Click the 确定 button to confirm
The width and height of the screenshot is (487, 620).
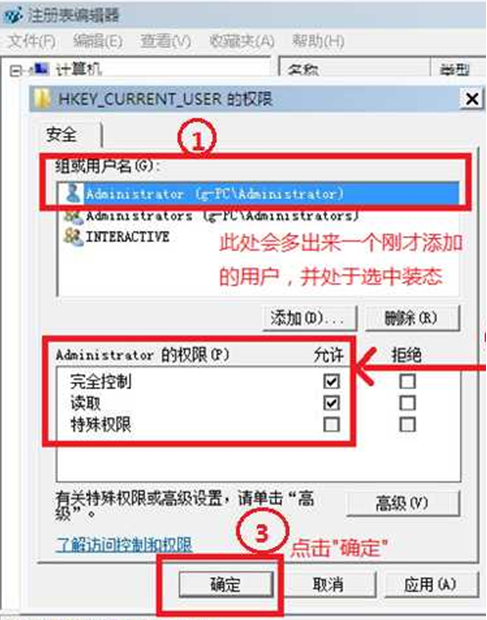tap(225, 584)
